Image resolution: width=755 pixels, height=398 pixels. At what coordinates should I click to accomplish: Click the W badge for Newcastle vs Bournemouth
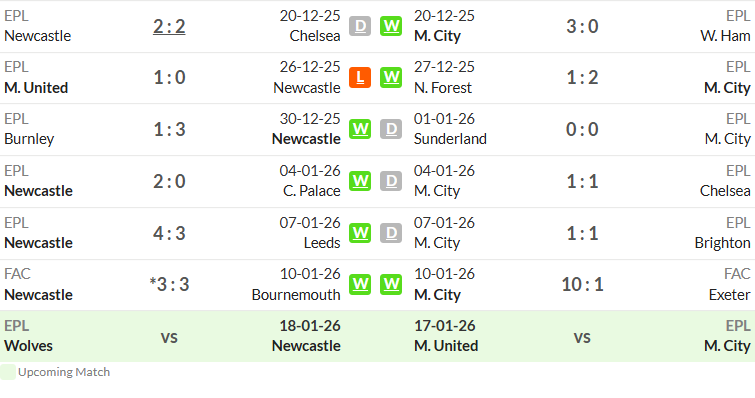(x=360, y=284)
